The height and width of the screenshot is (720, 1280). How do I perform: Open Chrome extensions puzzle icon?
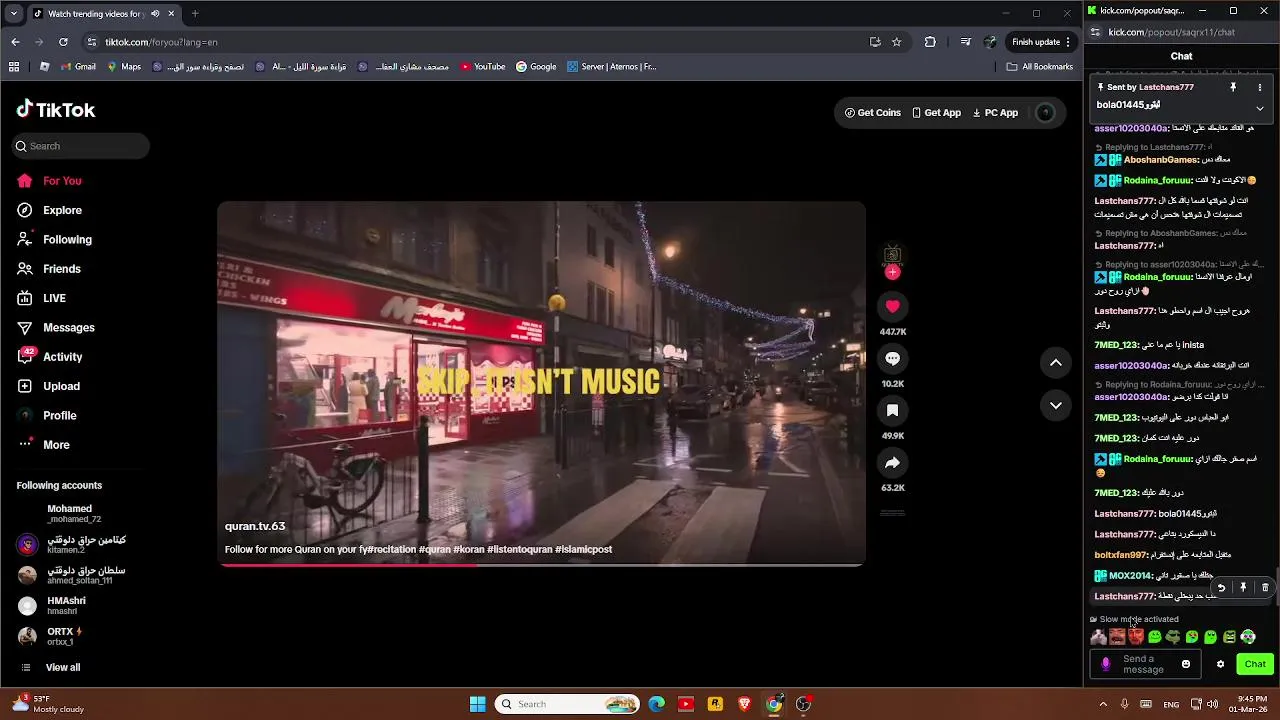point(930,42)
